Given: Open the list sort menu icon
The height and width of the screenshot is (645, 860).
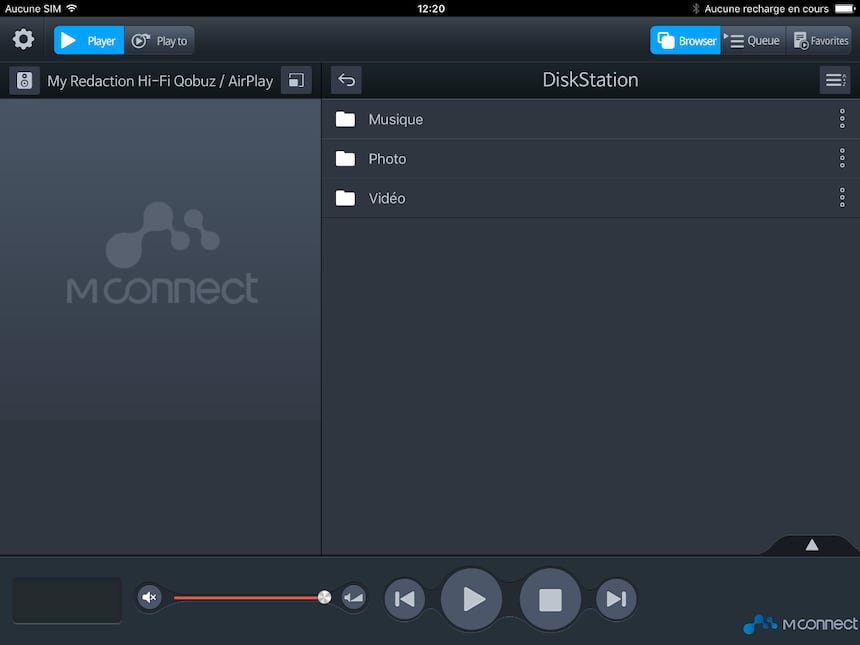Looking at the screenshot, I should click(x=835, y=80).
